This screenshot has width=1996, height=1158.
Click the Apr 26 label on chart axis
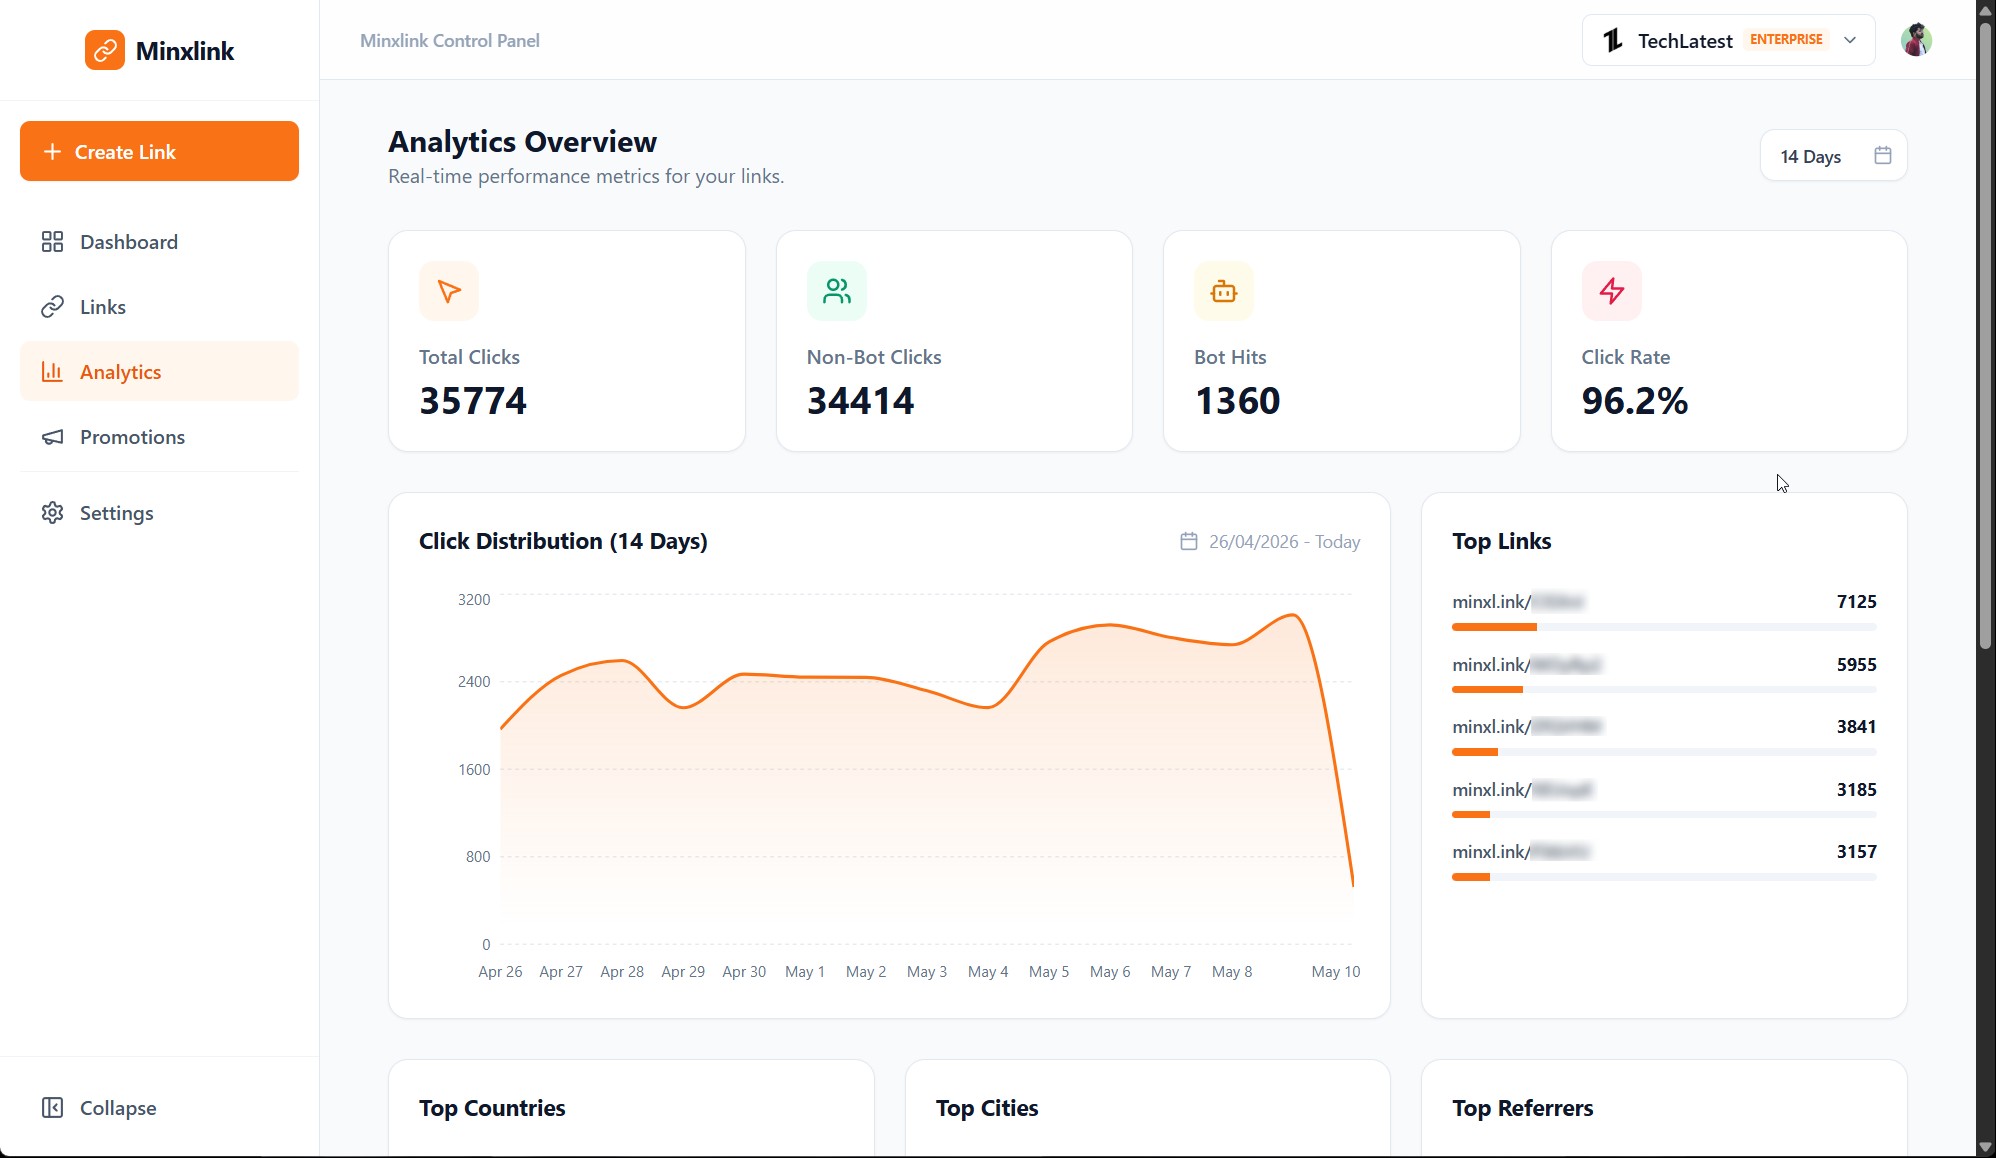tap(500, 972)
